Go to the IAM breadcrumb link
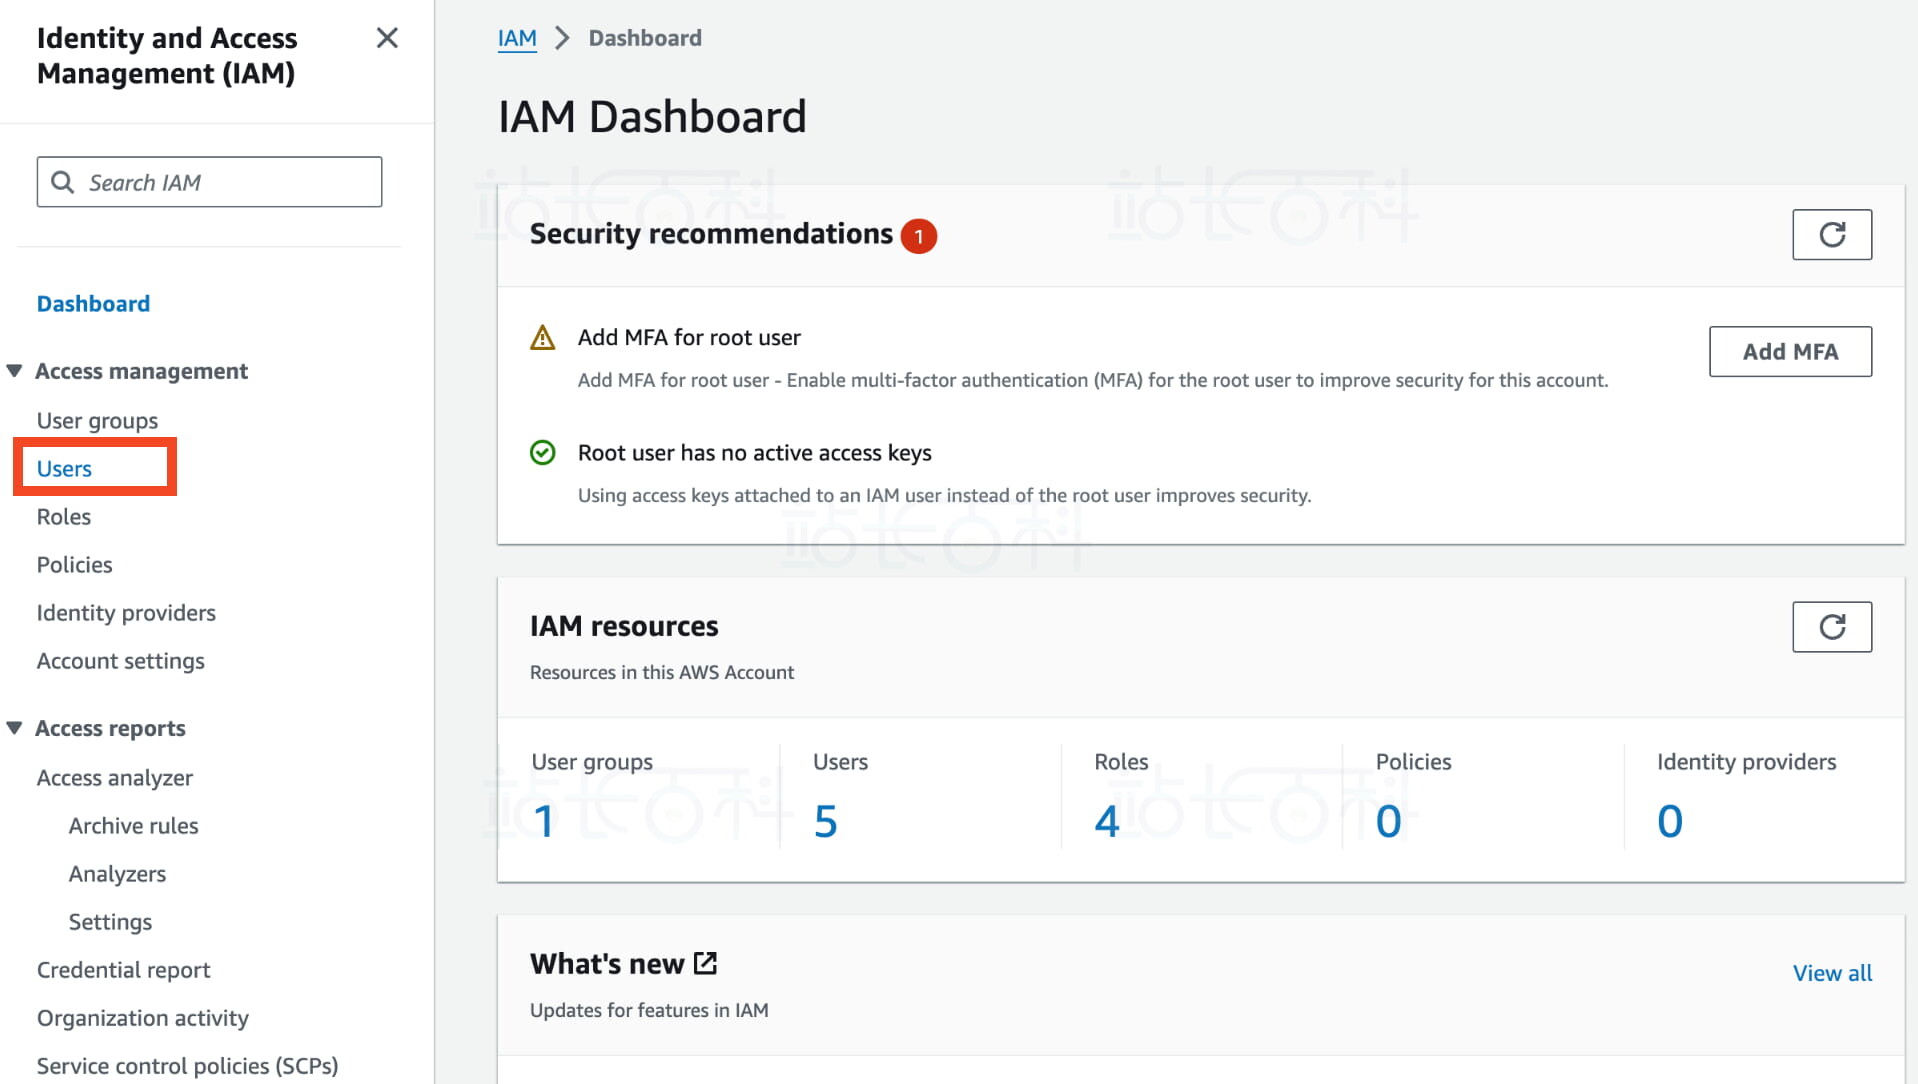1918x1084 pixels. pyautogui.click(x=517, y=38)
